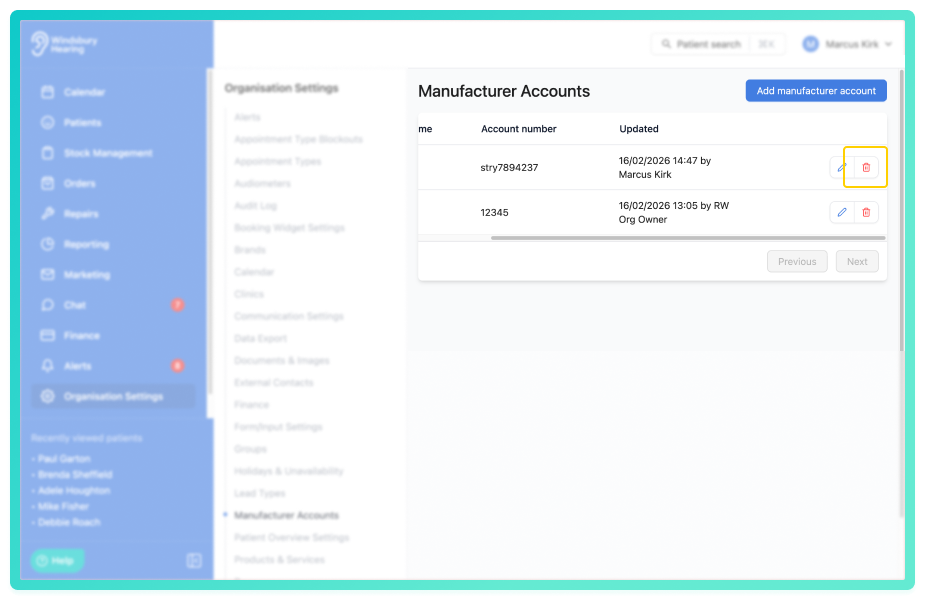Open settings page Products & Services
Screen dimensions: 925x600
[279, 560]
